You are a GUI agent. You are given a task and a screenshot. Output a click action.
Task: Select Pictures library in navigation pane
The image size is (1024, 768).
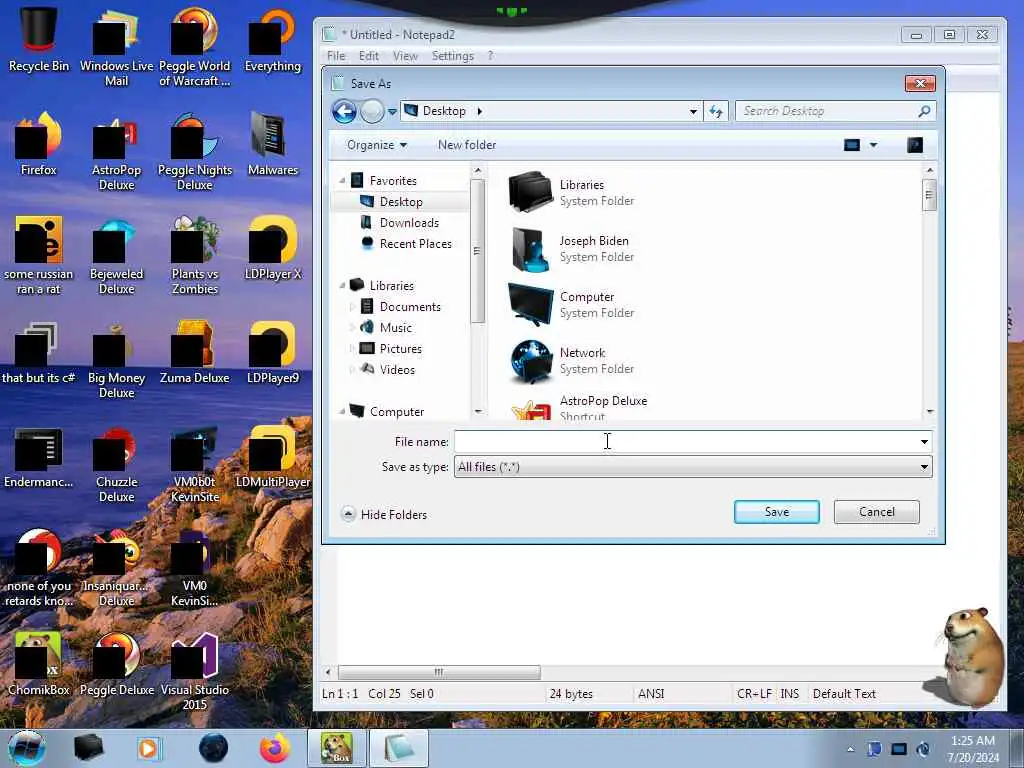point(400,348)
